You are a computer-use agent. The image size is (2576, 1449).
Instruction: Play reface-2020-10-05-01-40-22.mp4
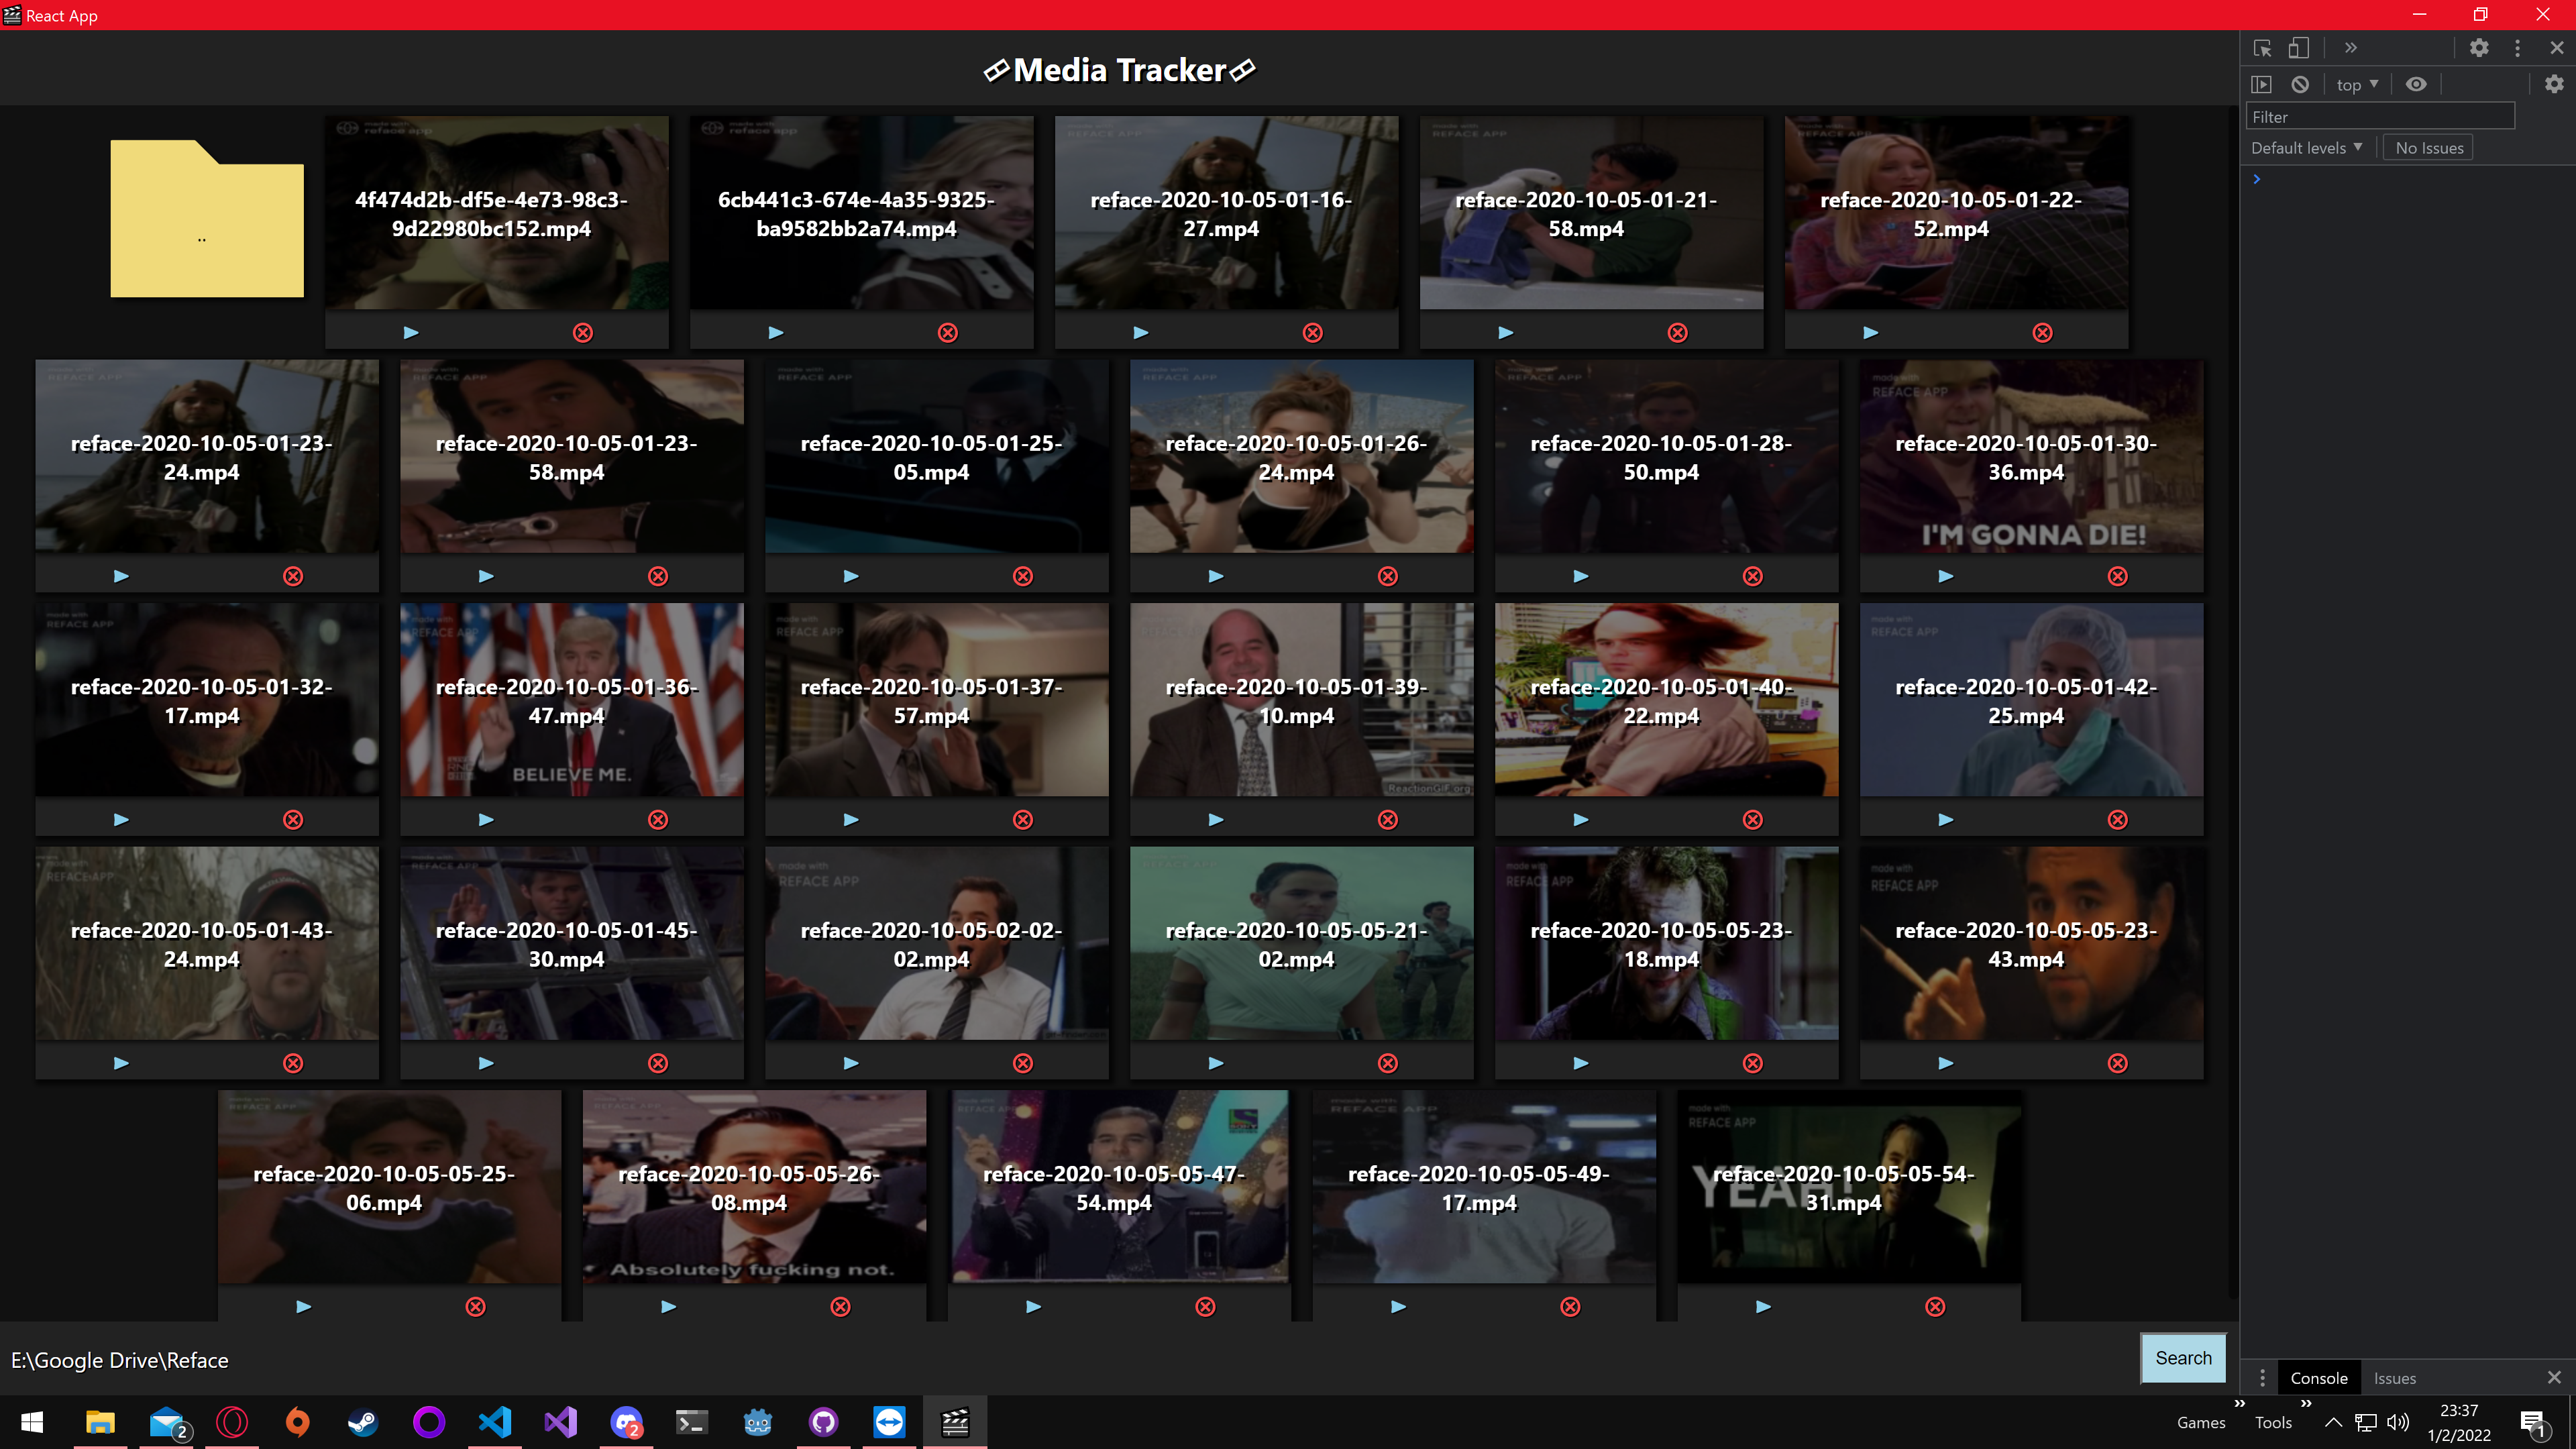tap(1581, 819)
